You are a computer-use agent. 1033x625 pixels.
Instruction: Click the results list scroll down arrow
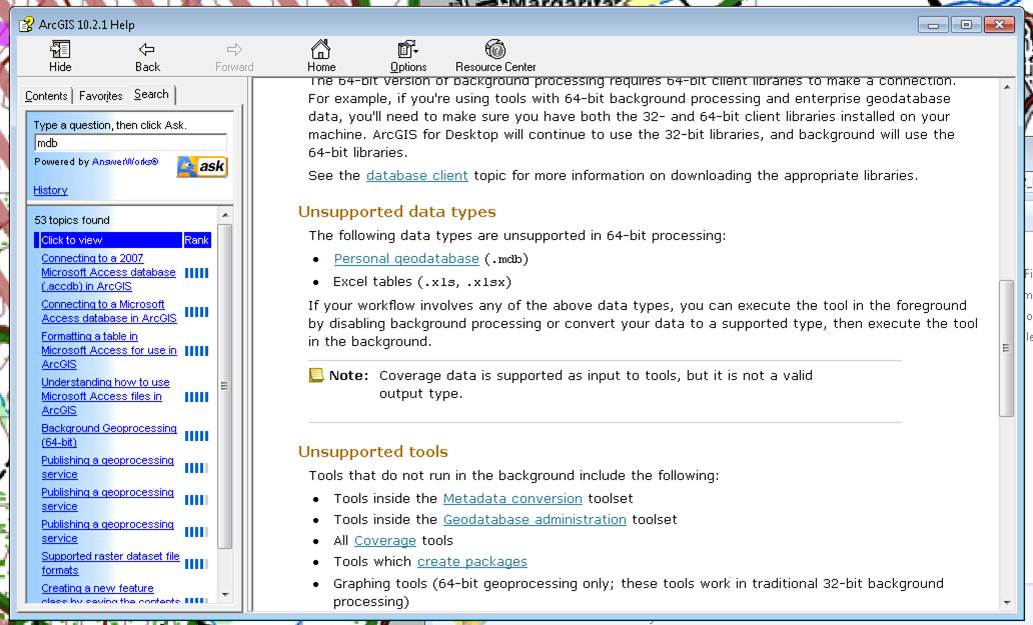[x=225, y=595]
